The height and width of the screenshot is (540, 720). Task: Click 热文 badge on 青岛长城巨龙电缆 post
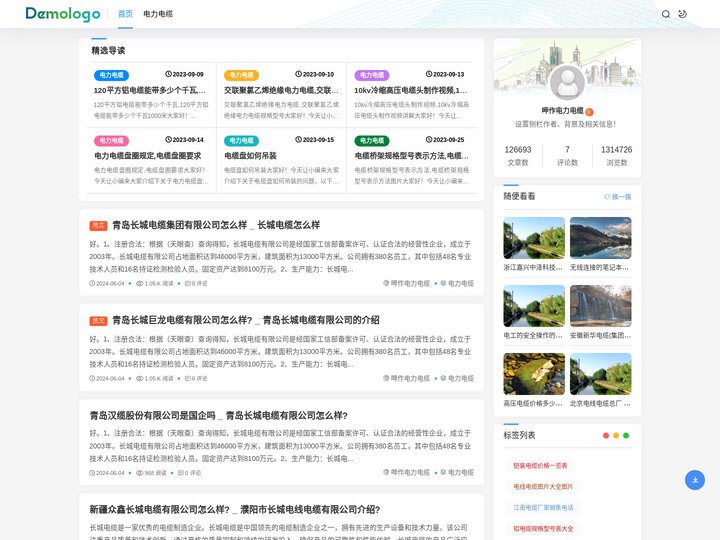pyautogui.click(x=98, y=321)
